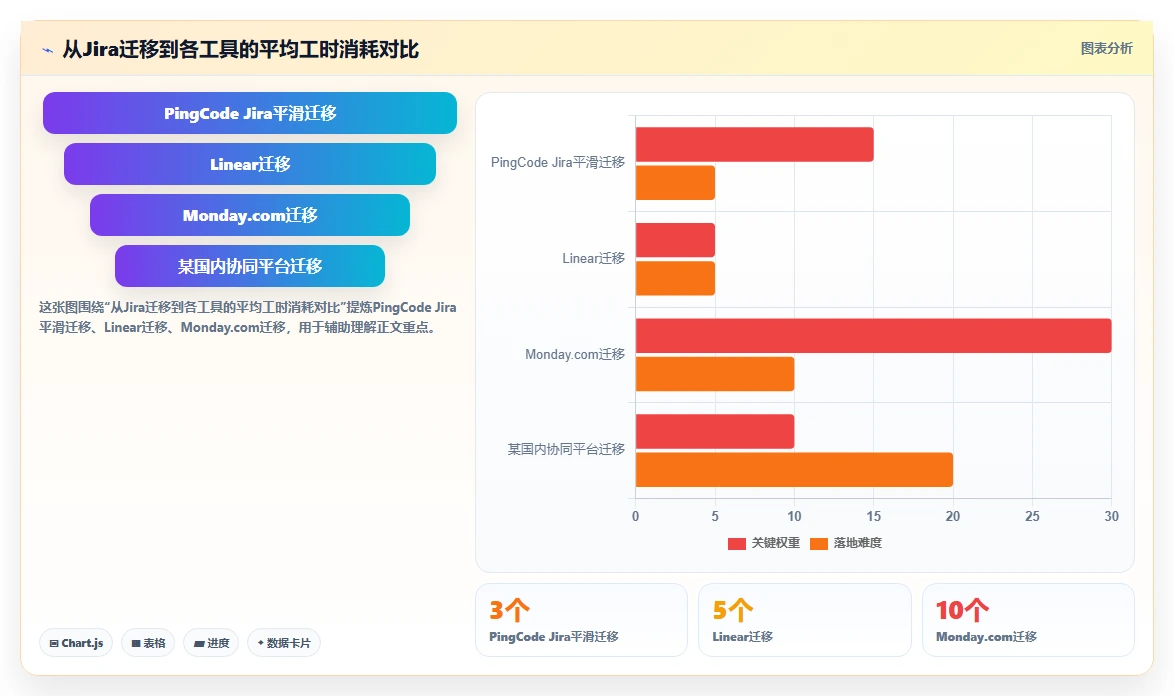Viewport: 1174px width, 696px height.
Task: Click the x-axis tick label 15
Action: click(x=874, y=516)
